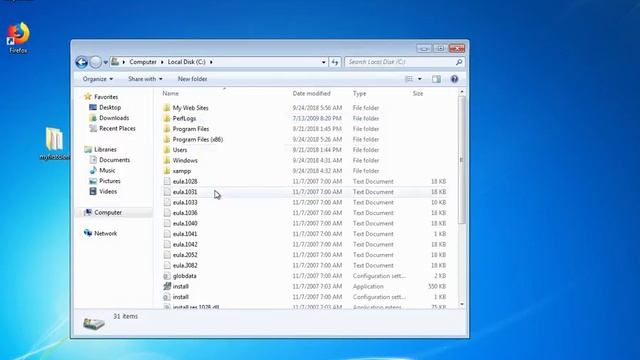Open Pictures library

pos(109,181)
